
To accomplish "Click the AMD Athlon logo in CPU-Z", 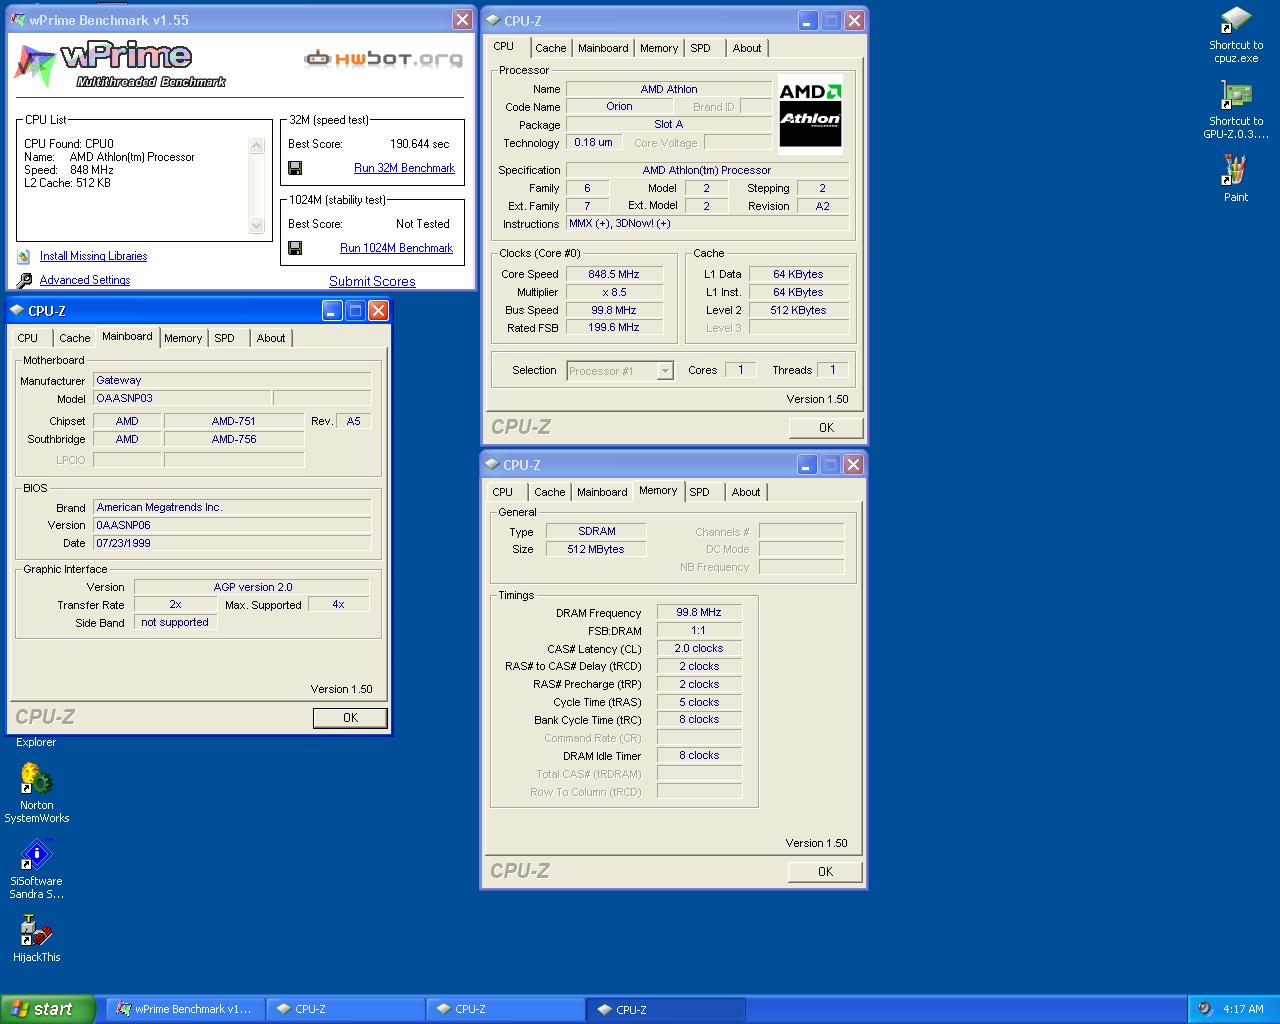I will (810, 114).
